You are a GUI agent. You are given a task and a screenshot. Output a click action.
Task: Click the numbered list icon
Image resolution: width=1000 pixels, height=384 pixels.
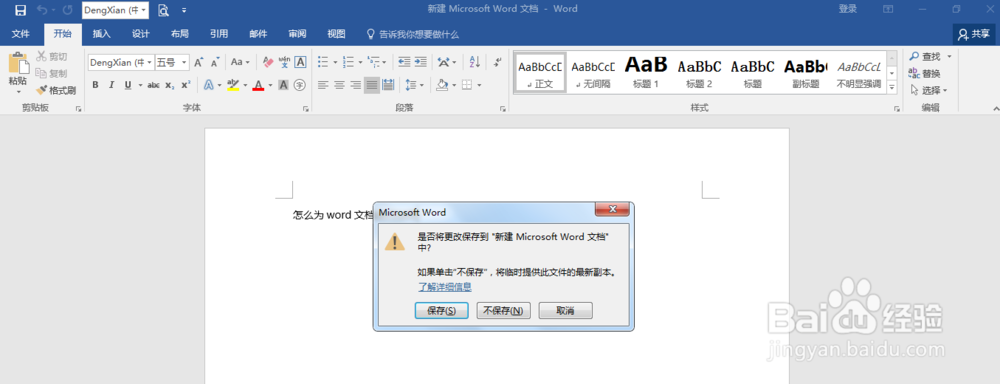(348, 63)
